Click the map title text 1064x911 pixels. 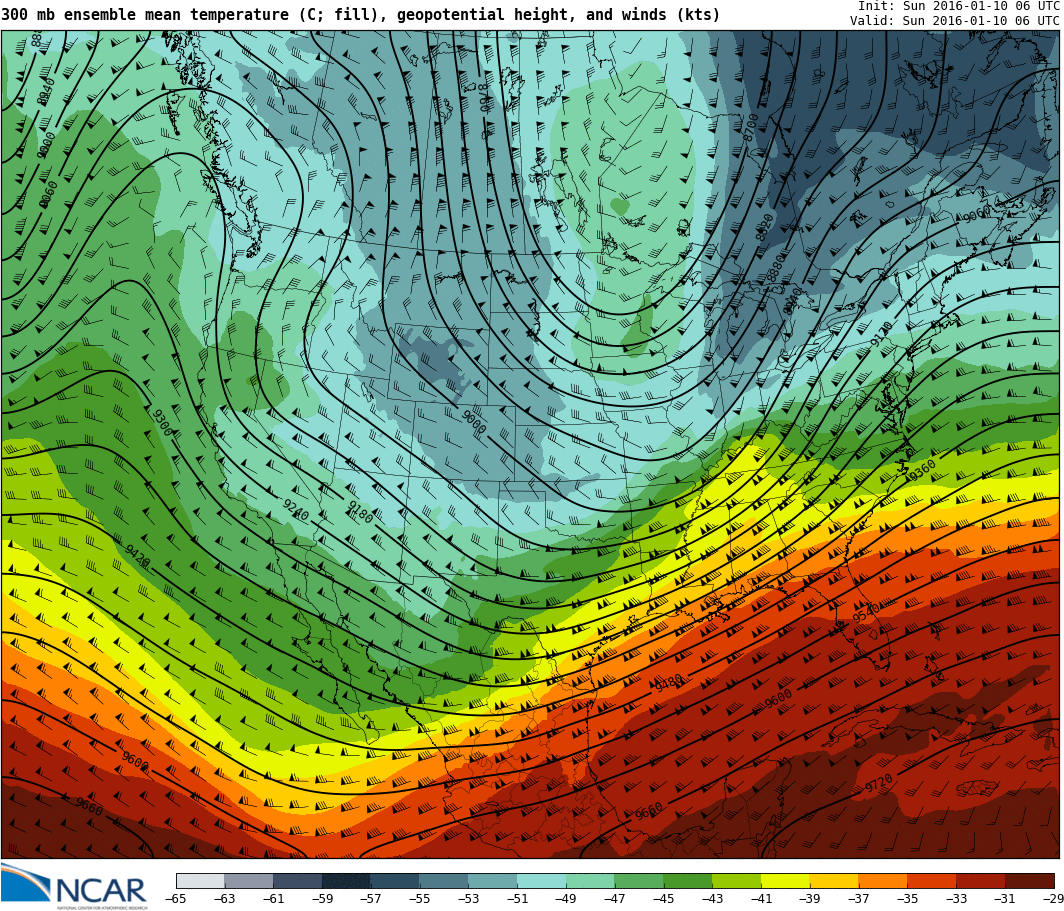point(360,14)
